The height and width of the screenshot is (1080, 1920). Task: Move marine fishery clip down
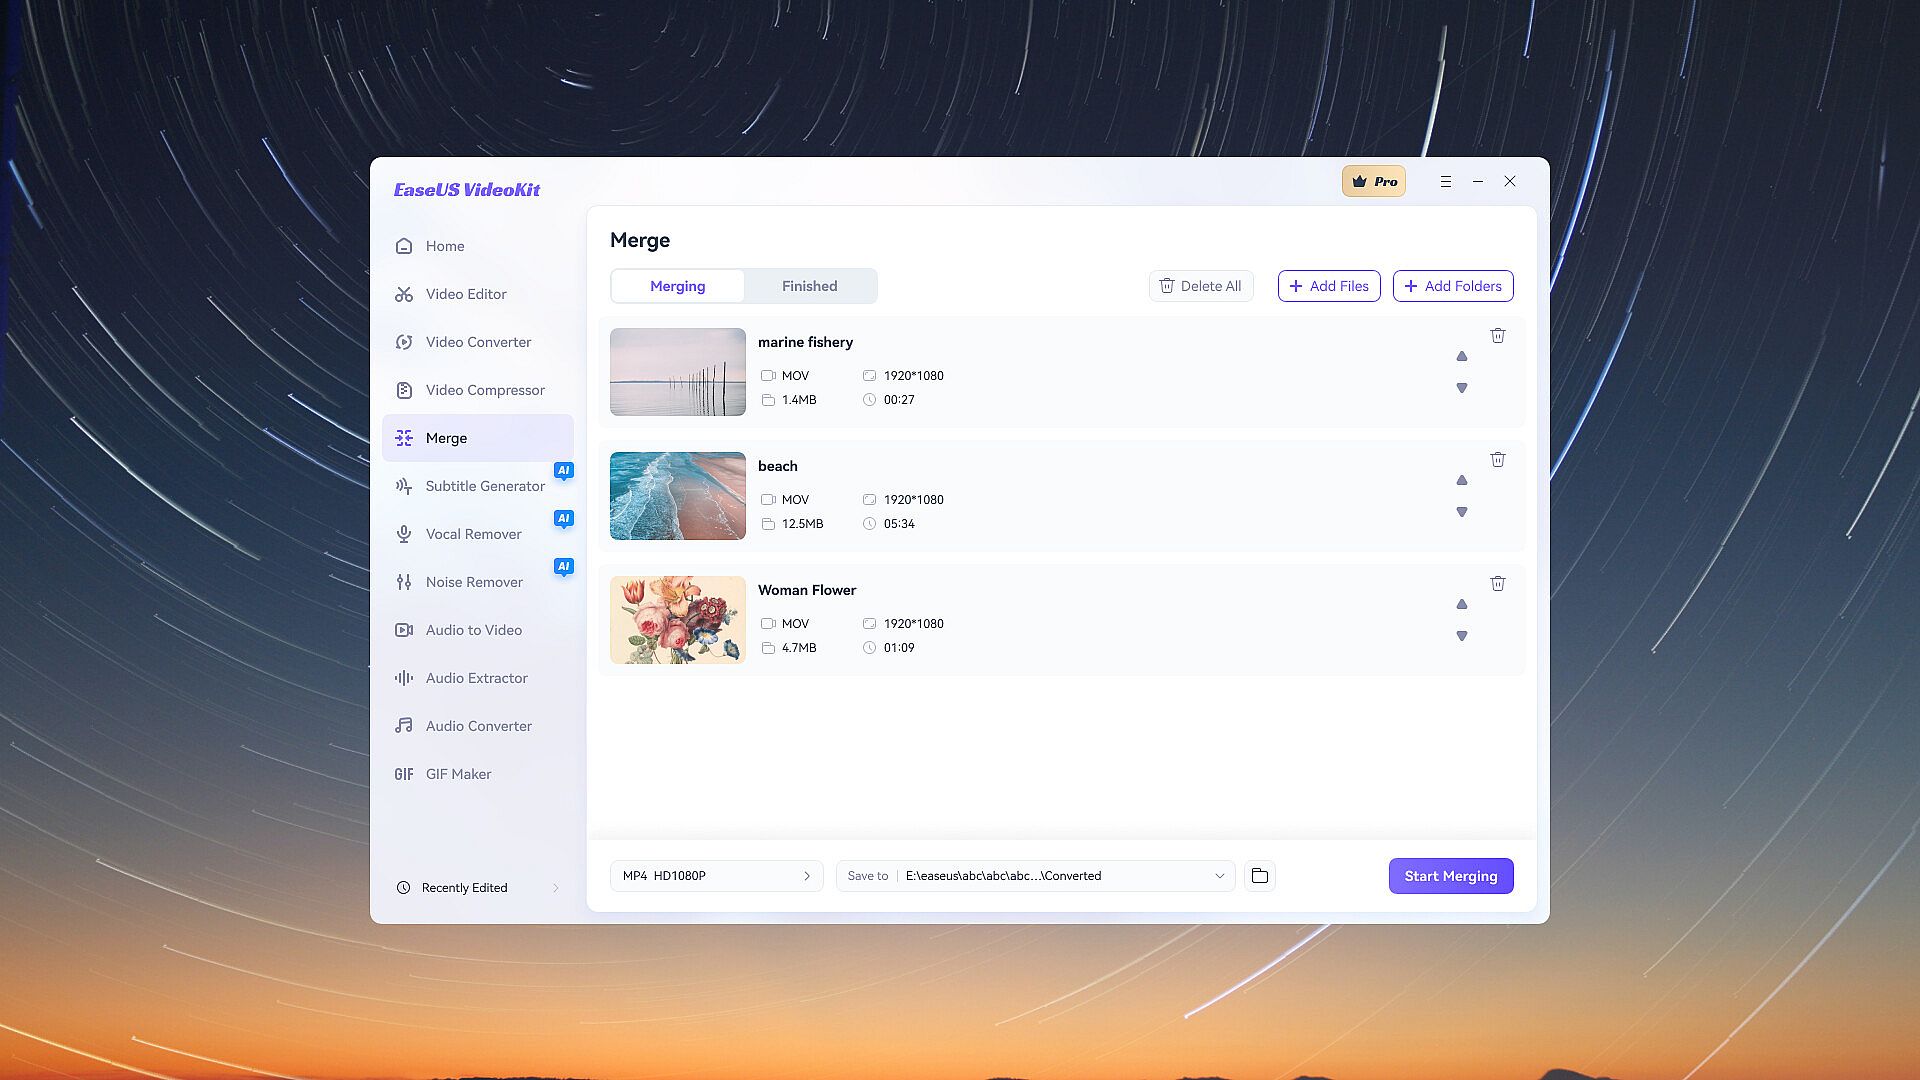click(1461, 388)
